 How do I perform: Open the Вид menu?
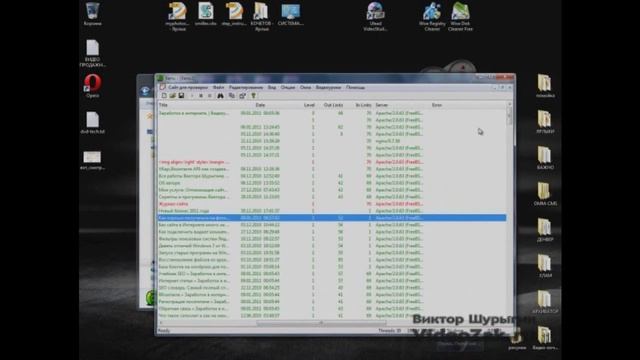272,87
